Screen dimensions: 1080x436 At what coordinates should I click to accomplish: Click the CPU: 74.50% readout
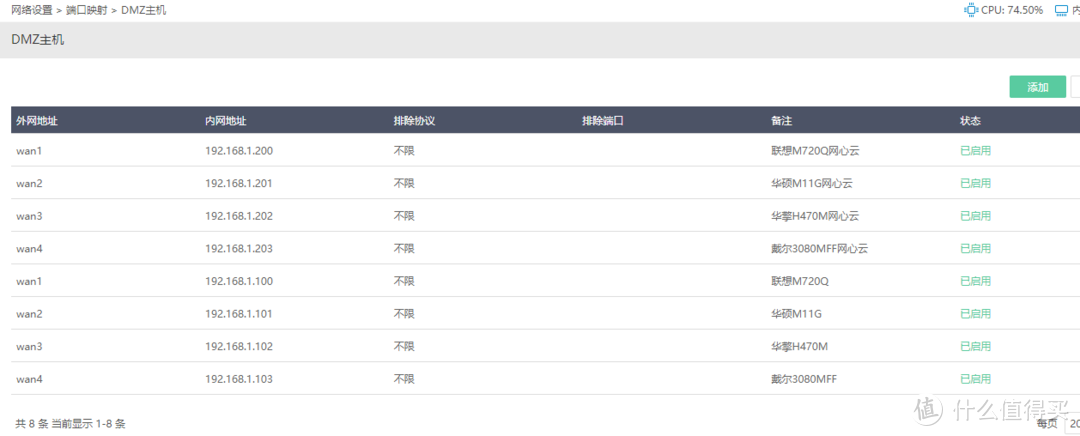click(1012, 10)
